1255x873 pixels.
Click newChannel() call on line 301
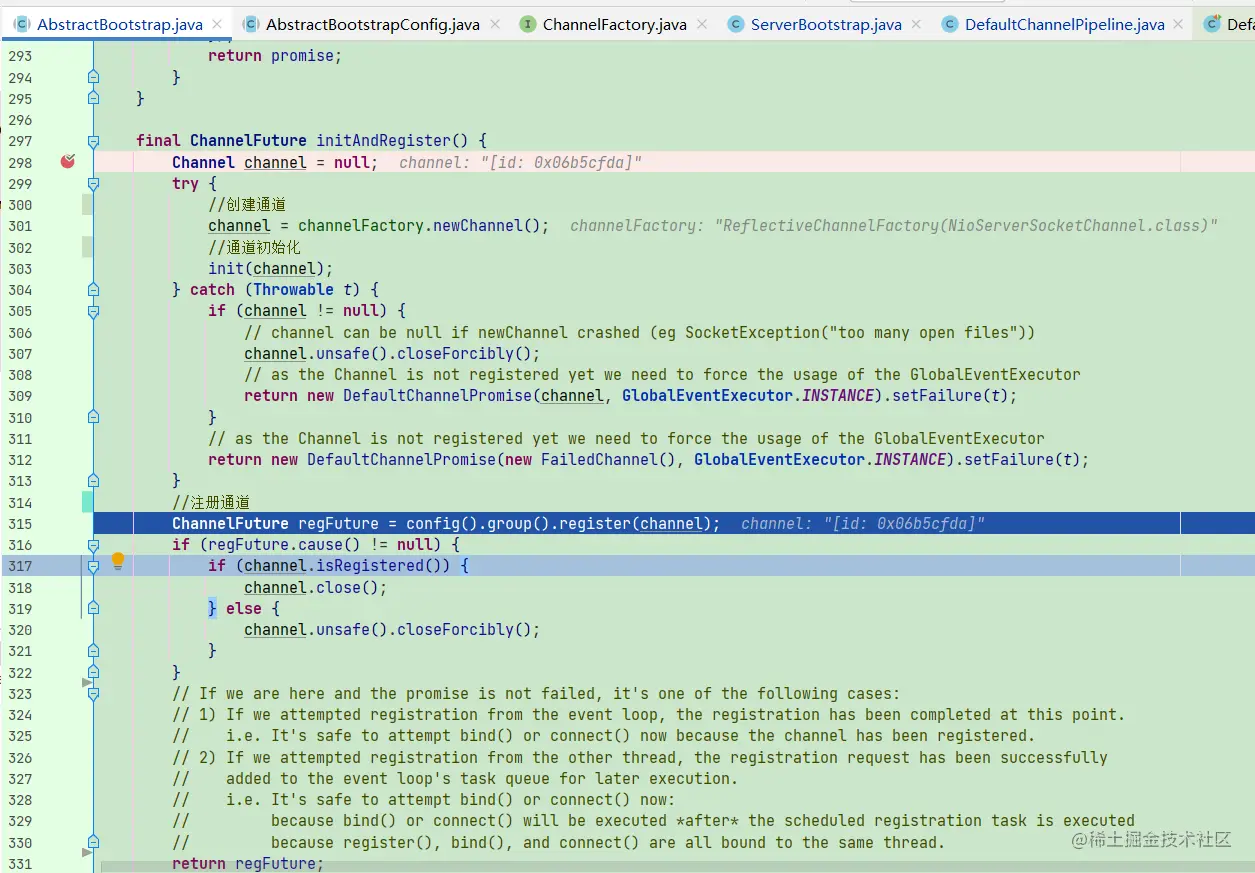click(x=486, y=226)
